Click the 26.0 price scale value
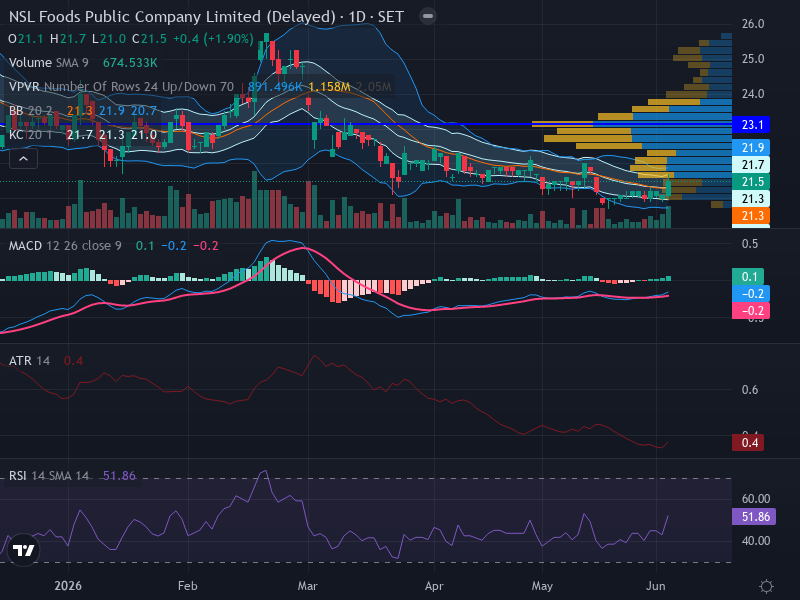The height and width of the screenshot is (600, 800). coord(753,24)
